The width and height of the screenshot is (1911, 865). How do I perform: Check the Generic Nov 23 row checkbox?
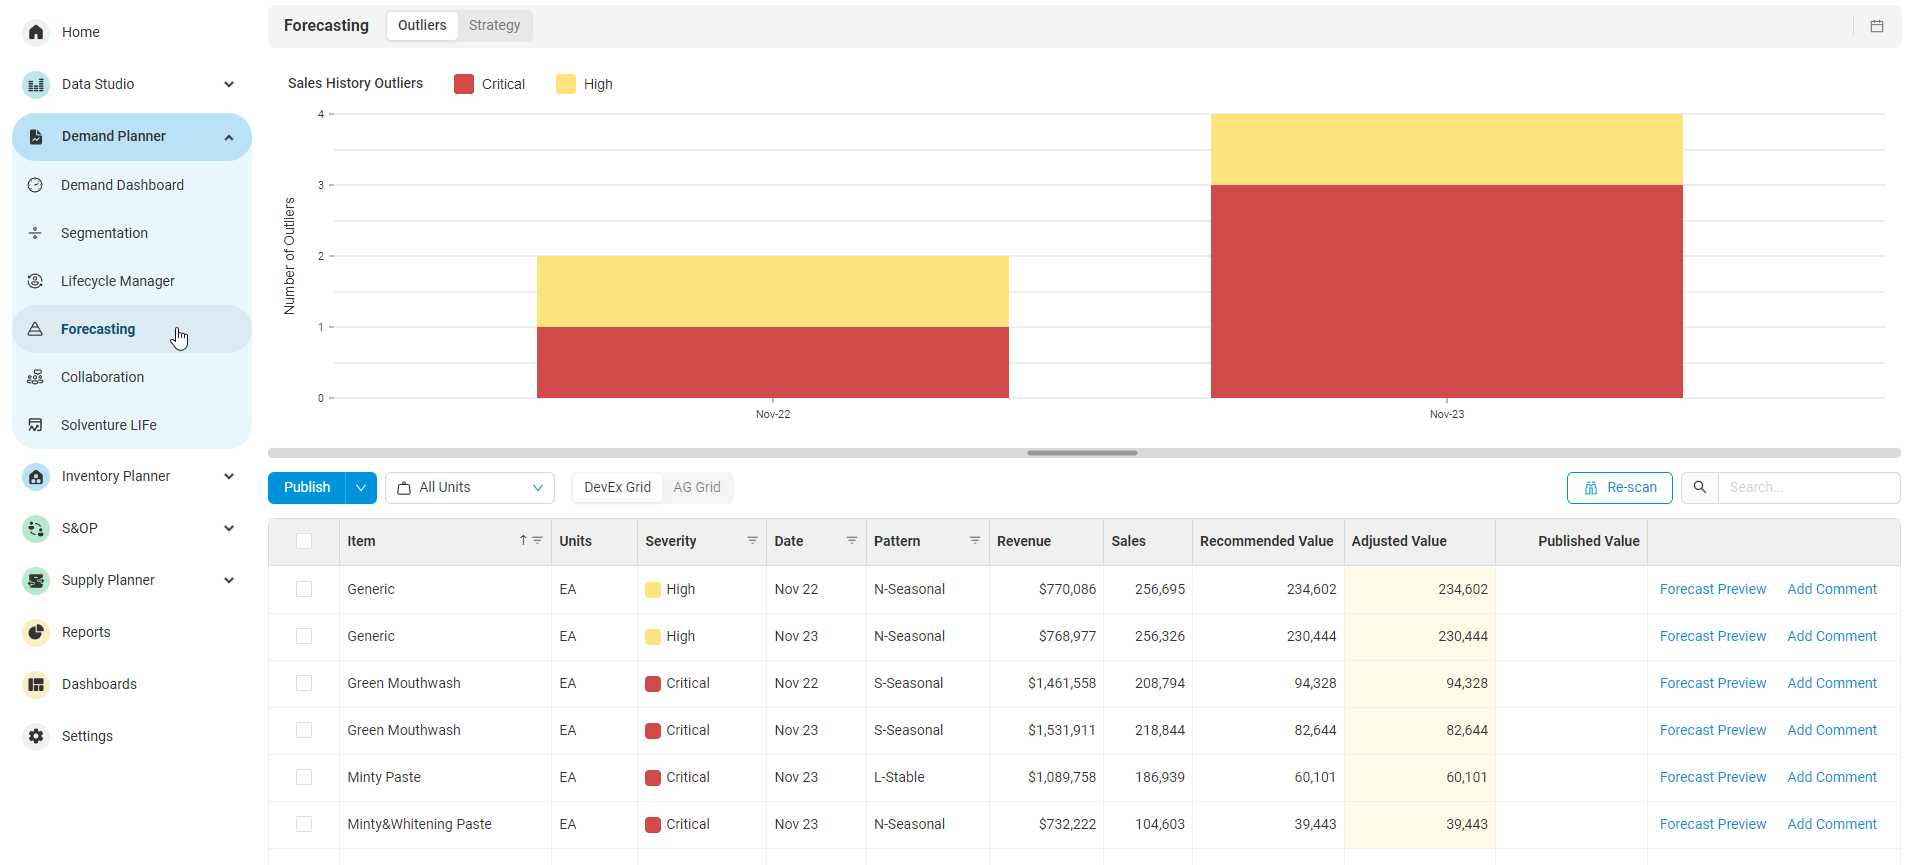pos(304,636)
